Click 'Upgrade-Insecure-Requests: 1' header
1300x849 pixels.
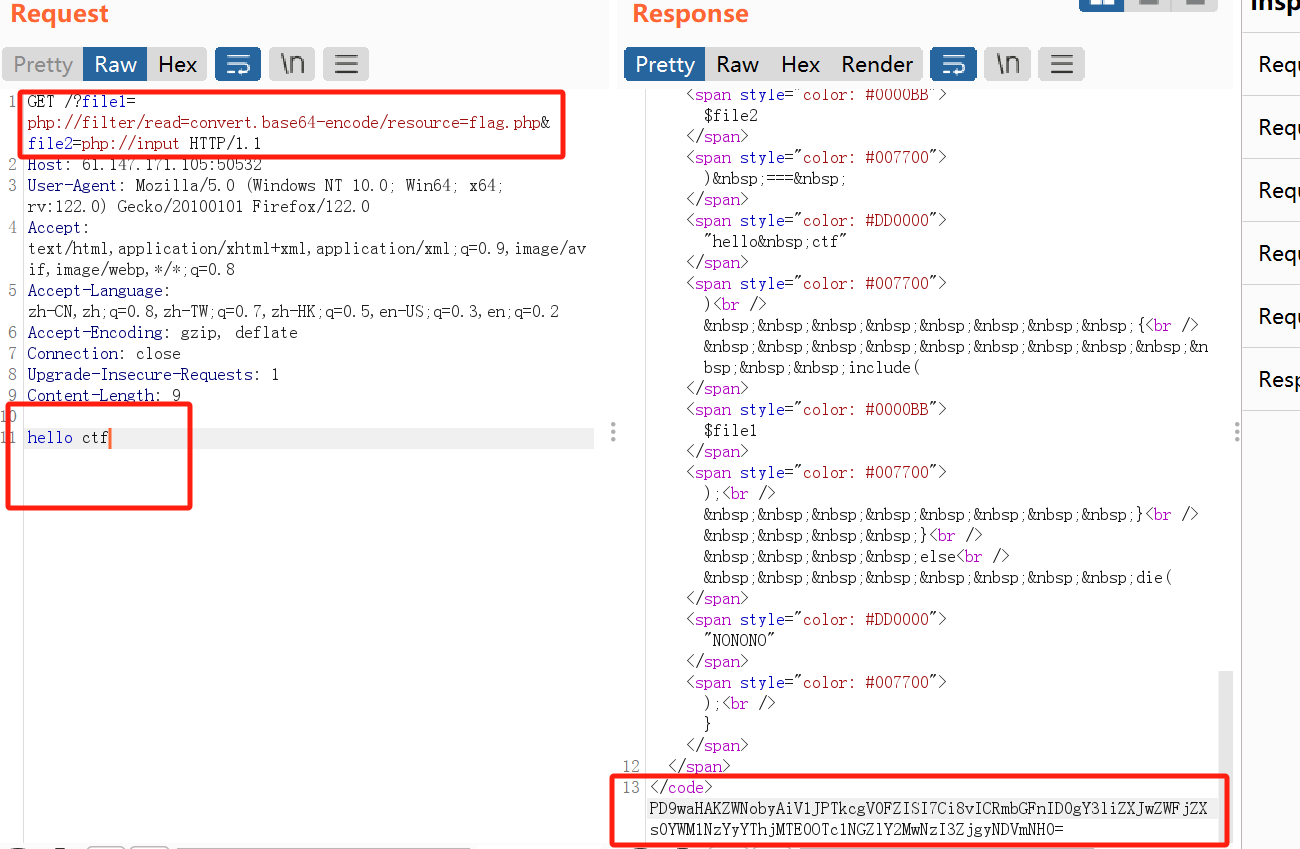coord(153,374)
